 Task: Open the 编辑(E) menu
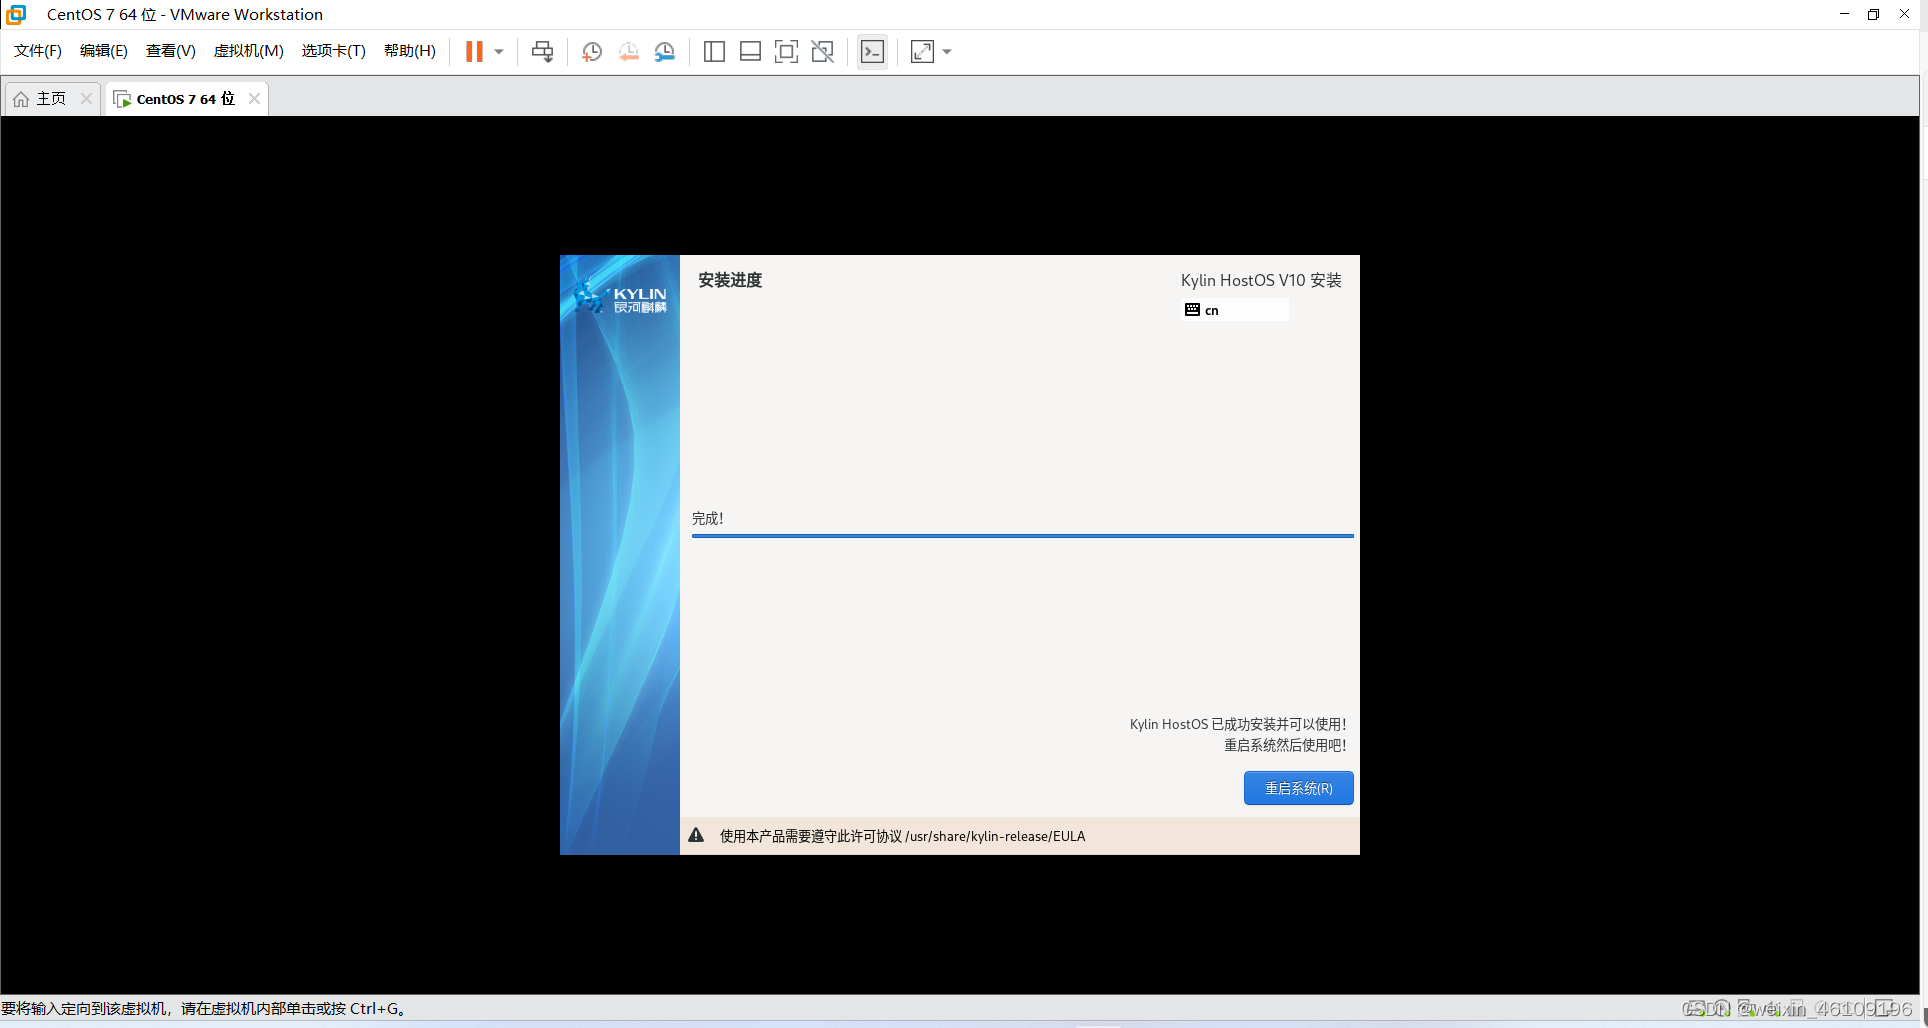tap(104, 51)
